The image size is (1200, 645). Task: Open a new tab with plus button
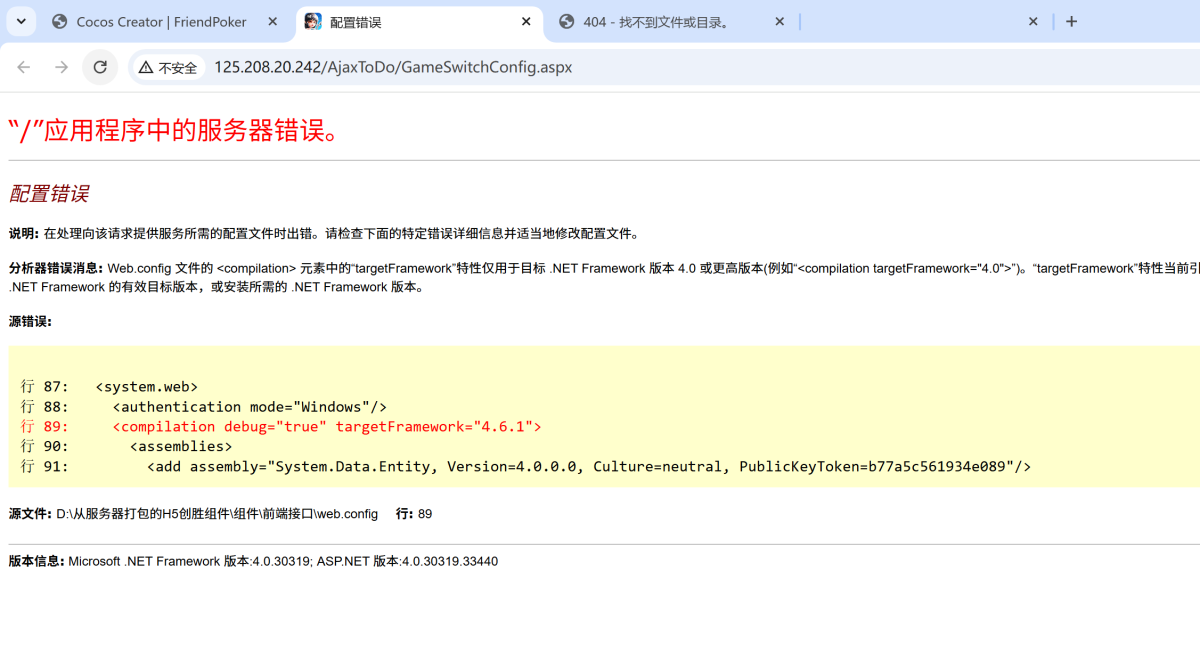[x=1071, y=22]
